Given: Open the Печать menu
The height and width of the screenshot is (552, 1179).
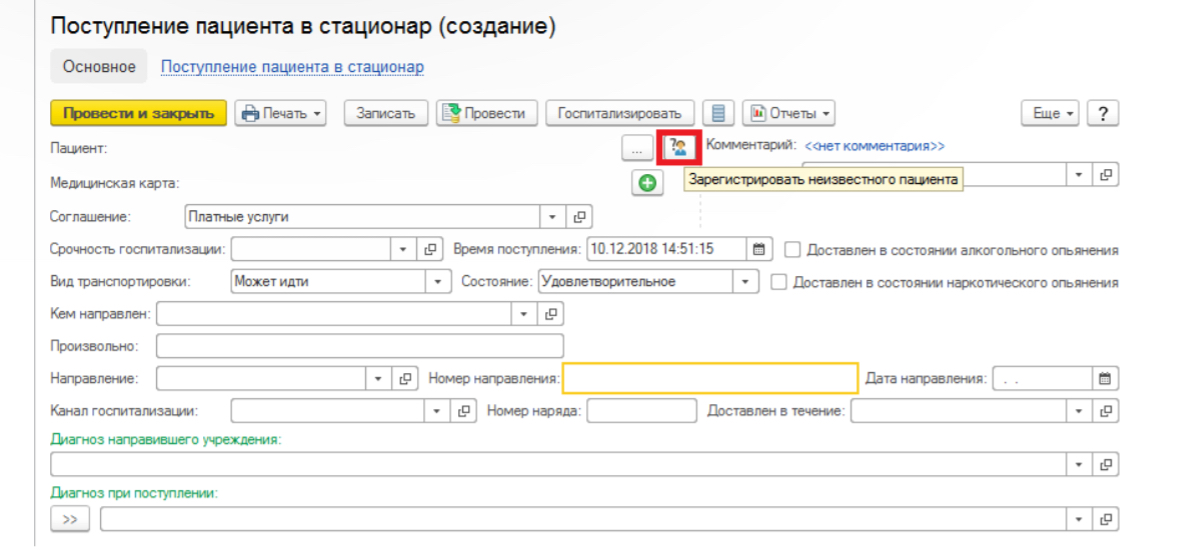Looking at the screenshot, I should pyautogui.click(x=280, y=114).
